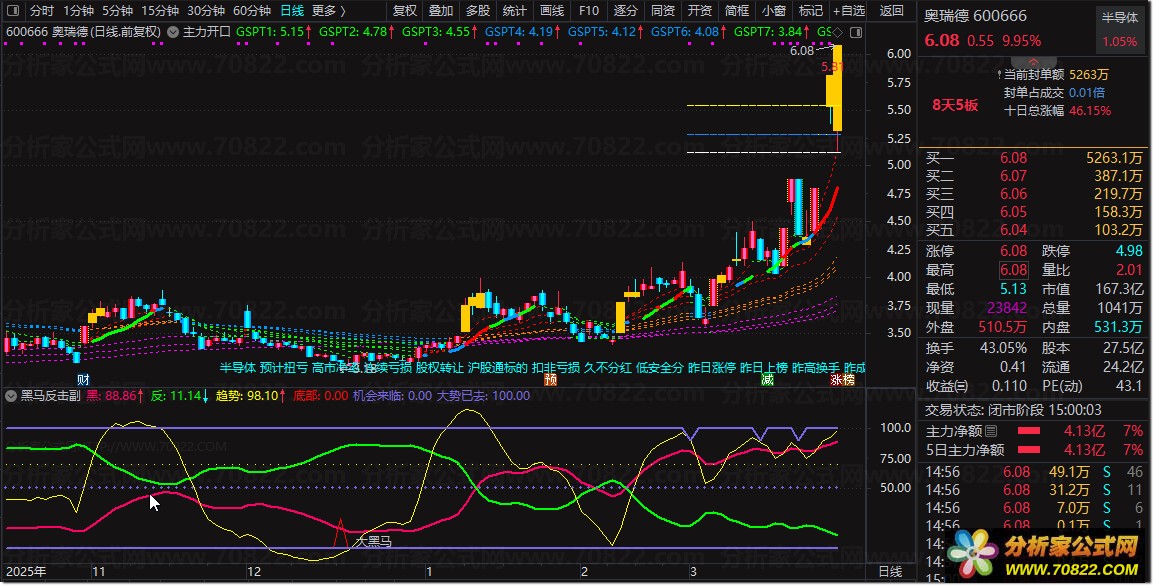Click the 日线 label at the bottom right
The height and width of the screenshot is (586, 1155).
pyautogui.click(x=891, y=572)
